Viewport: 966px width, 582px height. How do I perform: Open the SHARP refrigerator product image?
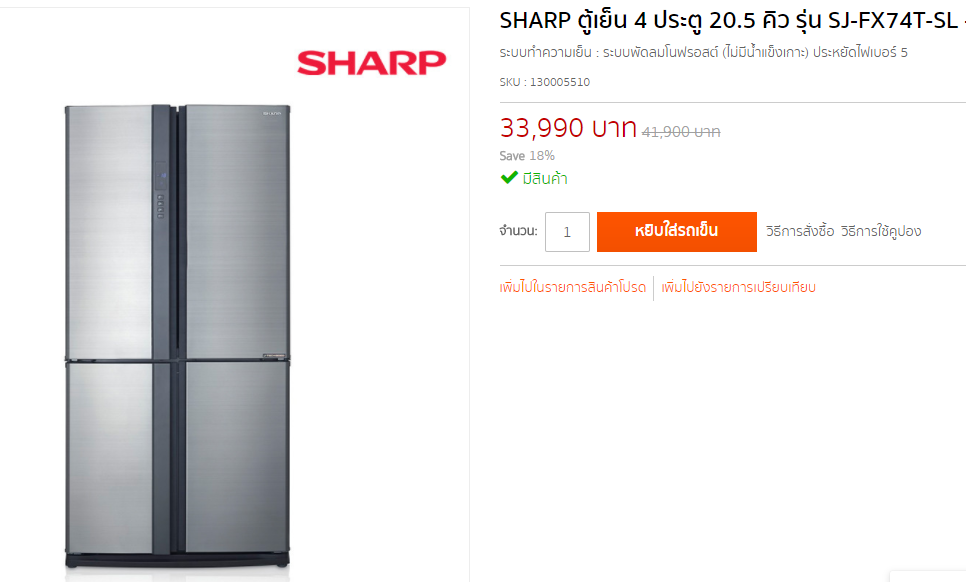click(177, 336)
